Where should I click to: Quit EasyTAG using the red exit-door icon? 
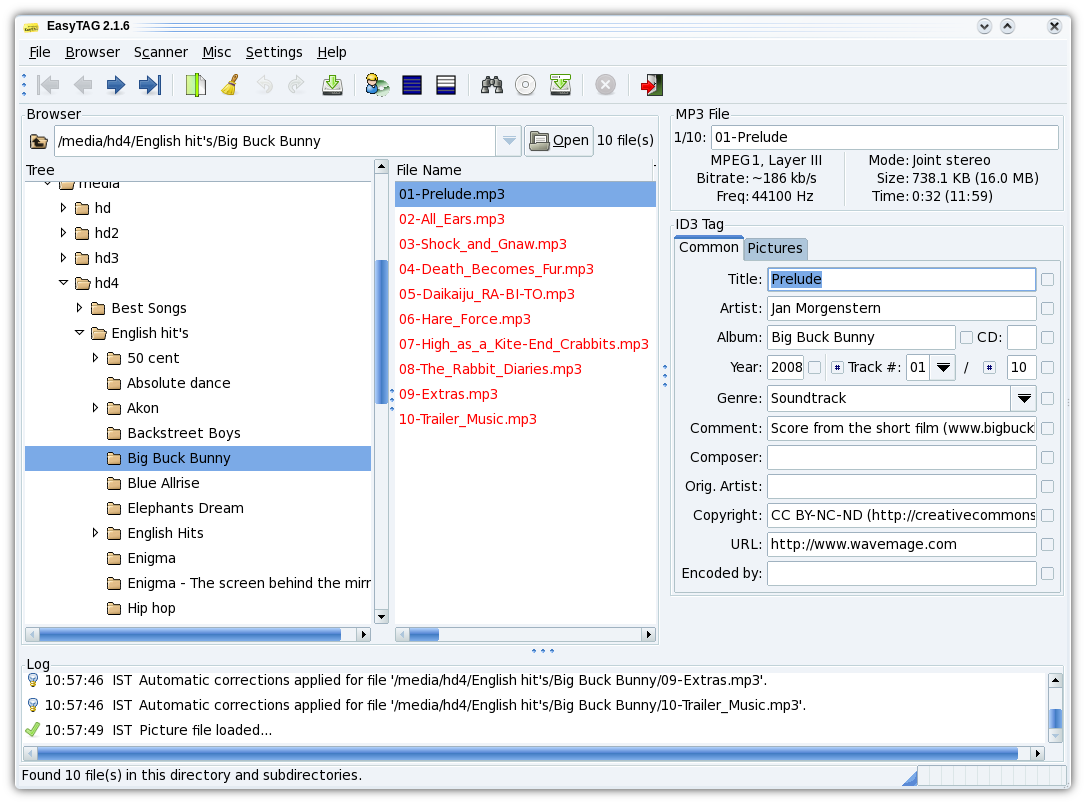[x=652, y=85]
